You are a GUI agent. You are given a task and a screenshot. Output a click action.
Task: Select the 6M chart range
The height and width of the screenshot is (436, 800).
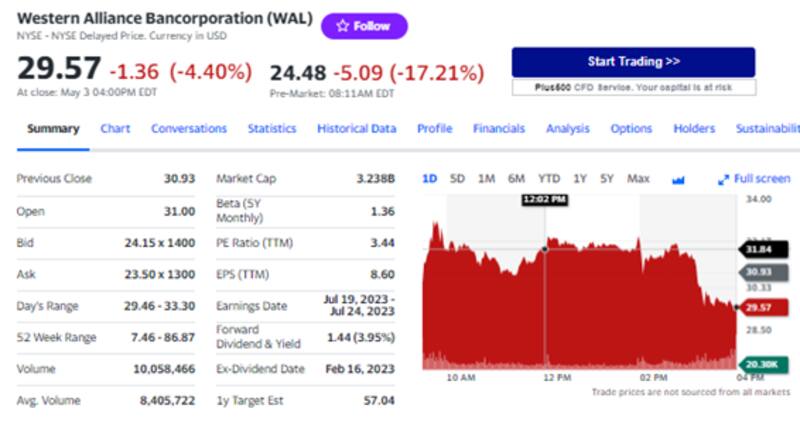coord(516,179)
